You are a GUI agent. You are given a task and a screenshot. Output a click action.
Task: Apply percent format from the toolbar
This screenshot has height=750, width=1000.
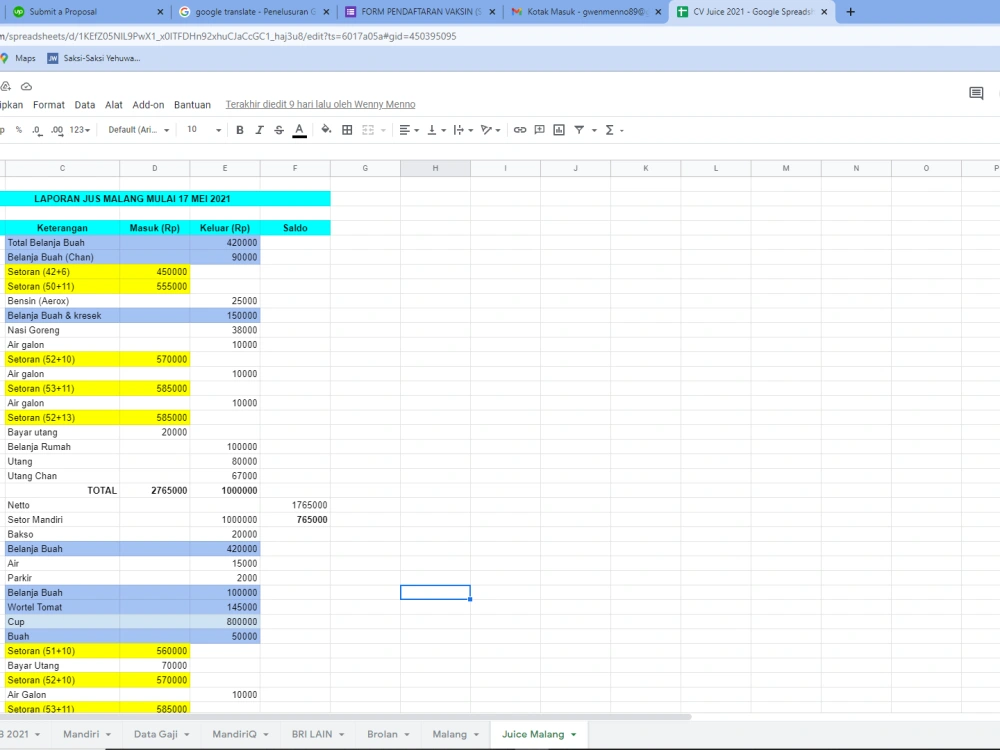pos(17,130)
